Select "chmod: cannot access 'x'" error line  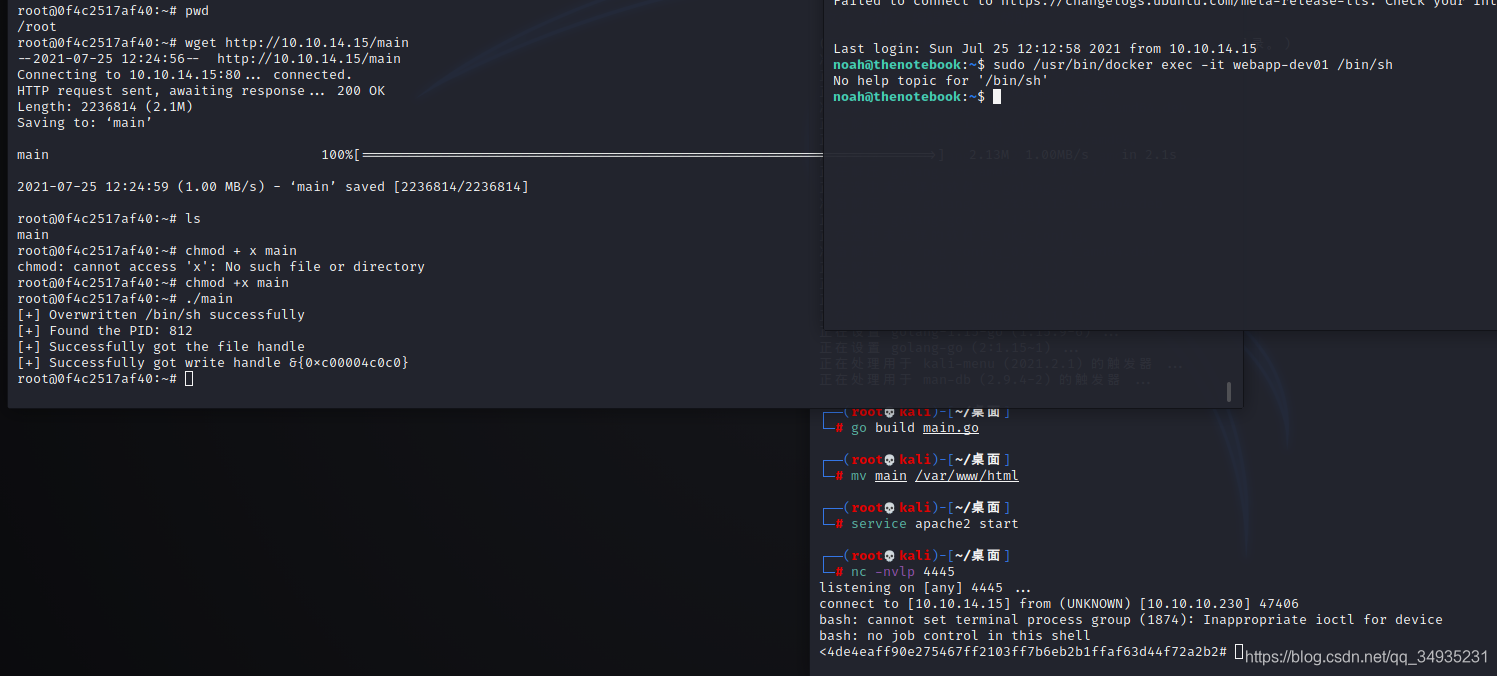(x=221, y=266)
